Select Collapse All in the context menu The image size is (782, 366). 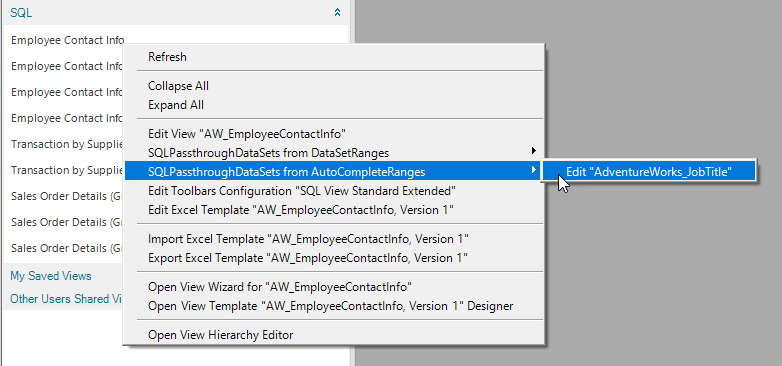coord(333,86)
